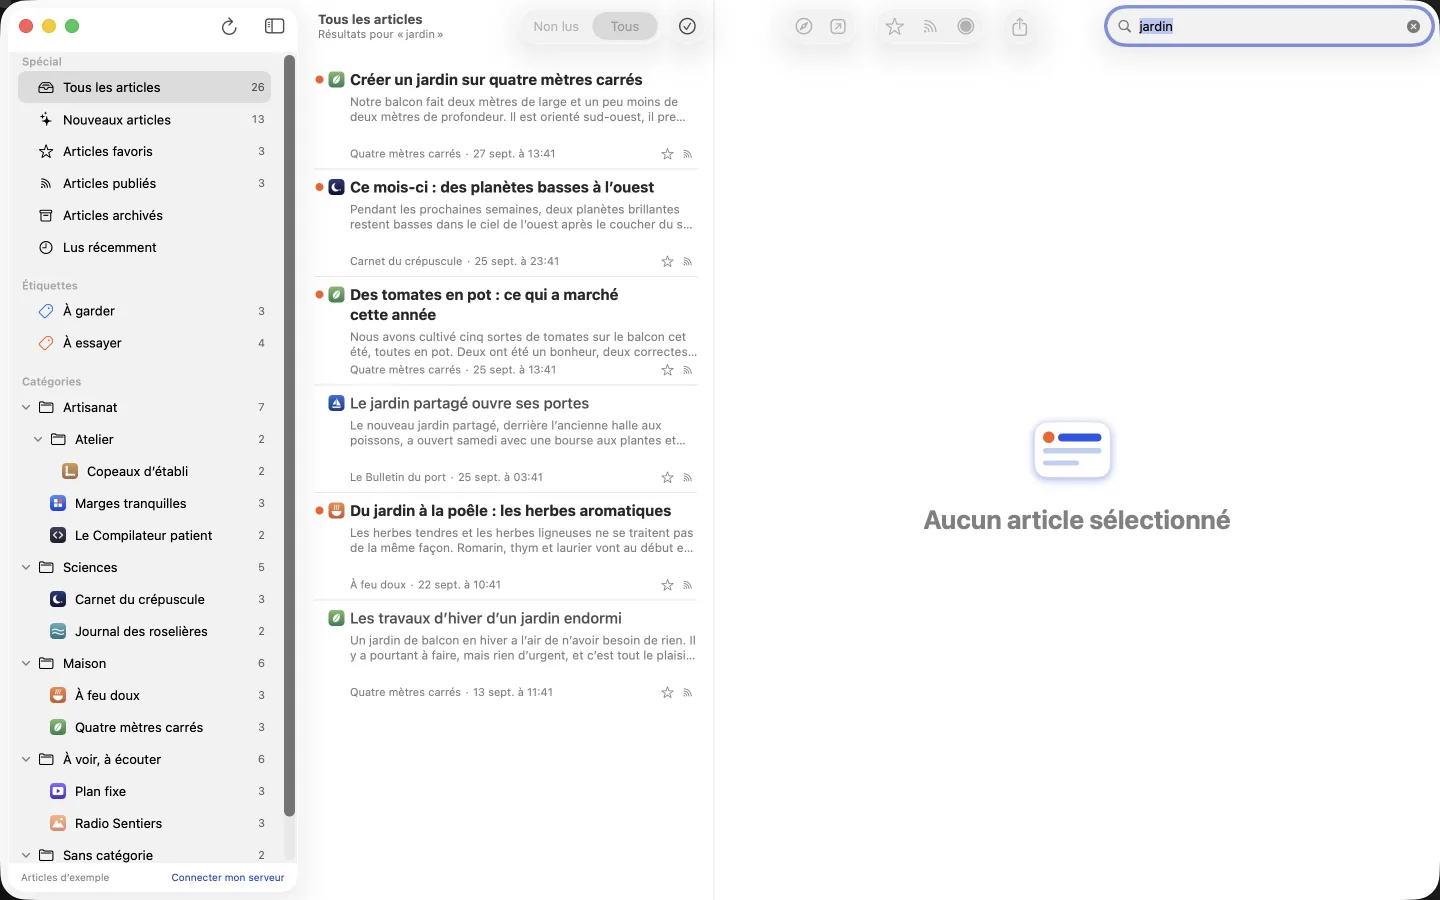Image resolution: width=1440 pixels, height=900 pixels.
Task: Click the Sciences folder icon
Action: click(46, 567)
